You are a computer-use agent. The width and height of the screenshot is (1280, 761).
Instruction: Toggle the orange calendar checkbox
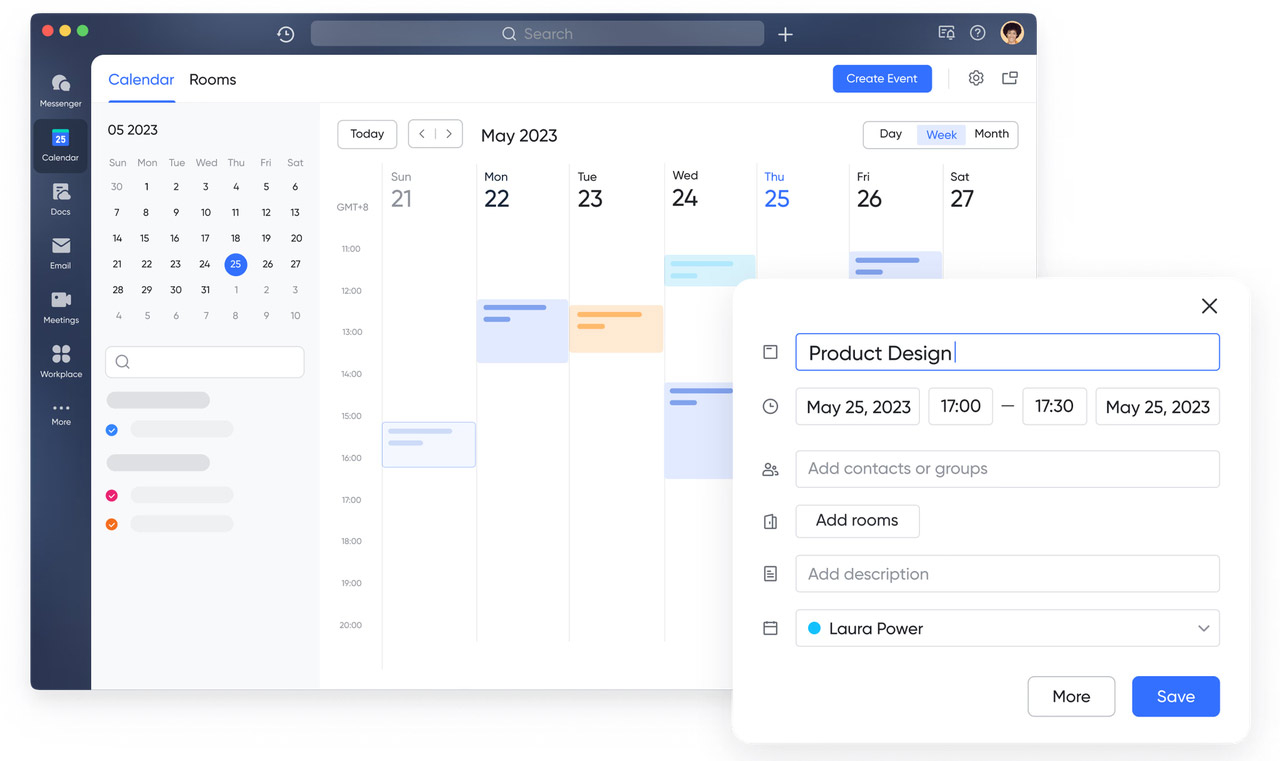pyautogui.click(x=112, y=524)
